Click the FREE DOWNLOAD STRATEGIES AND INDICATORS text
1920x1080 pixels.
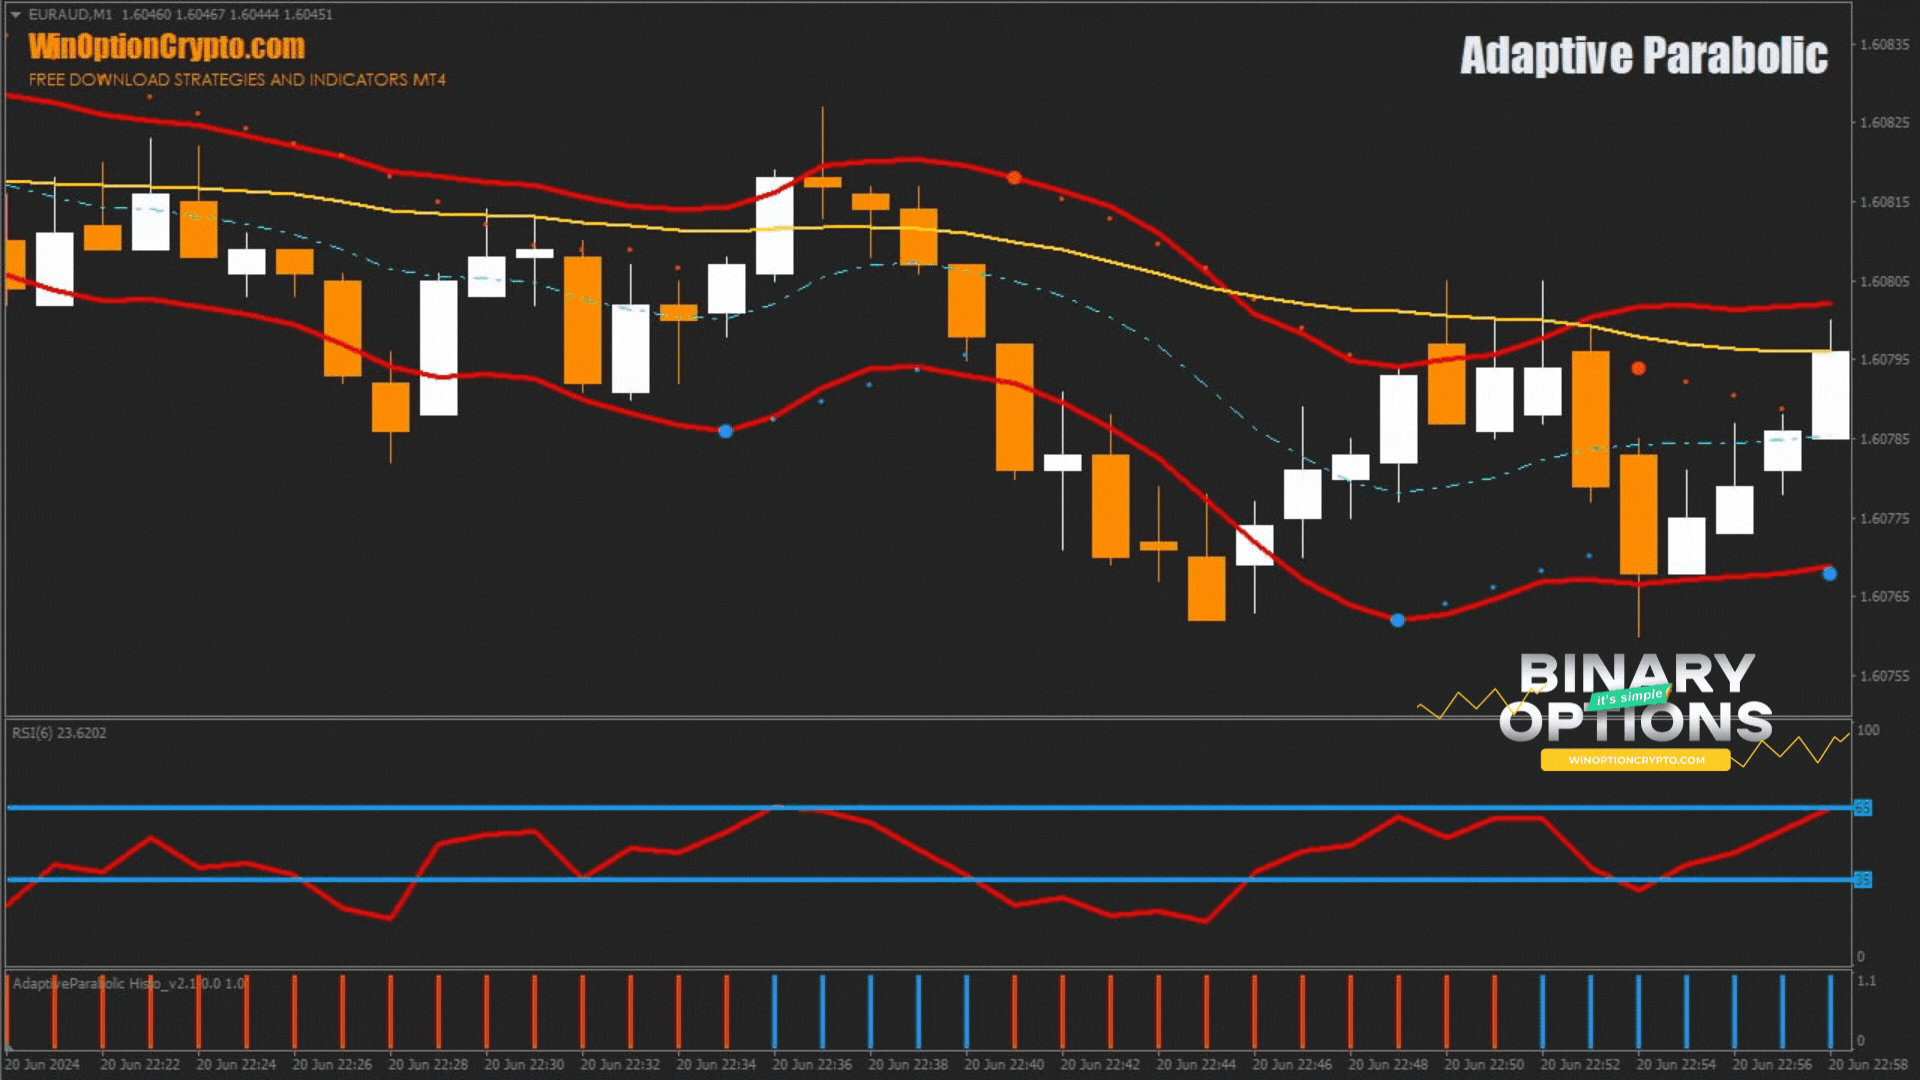(237, 80)
